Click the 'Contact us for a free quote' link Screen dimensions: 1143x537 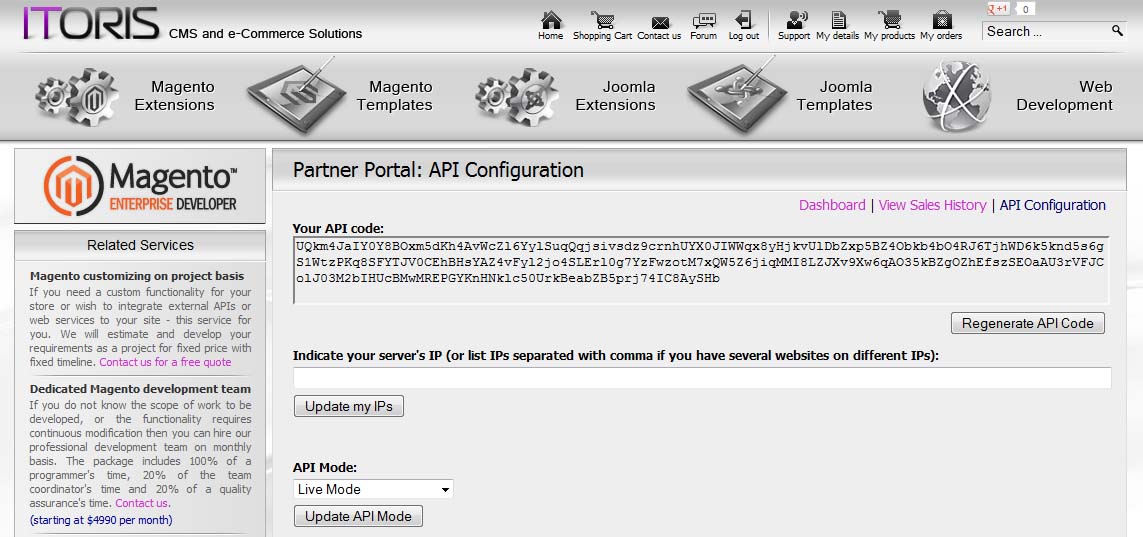[x=165, y=362]
